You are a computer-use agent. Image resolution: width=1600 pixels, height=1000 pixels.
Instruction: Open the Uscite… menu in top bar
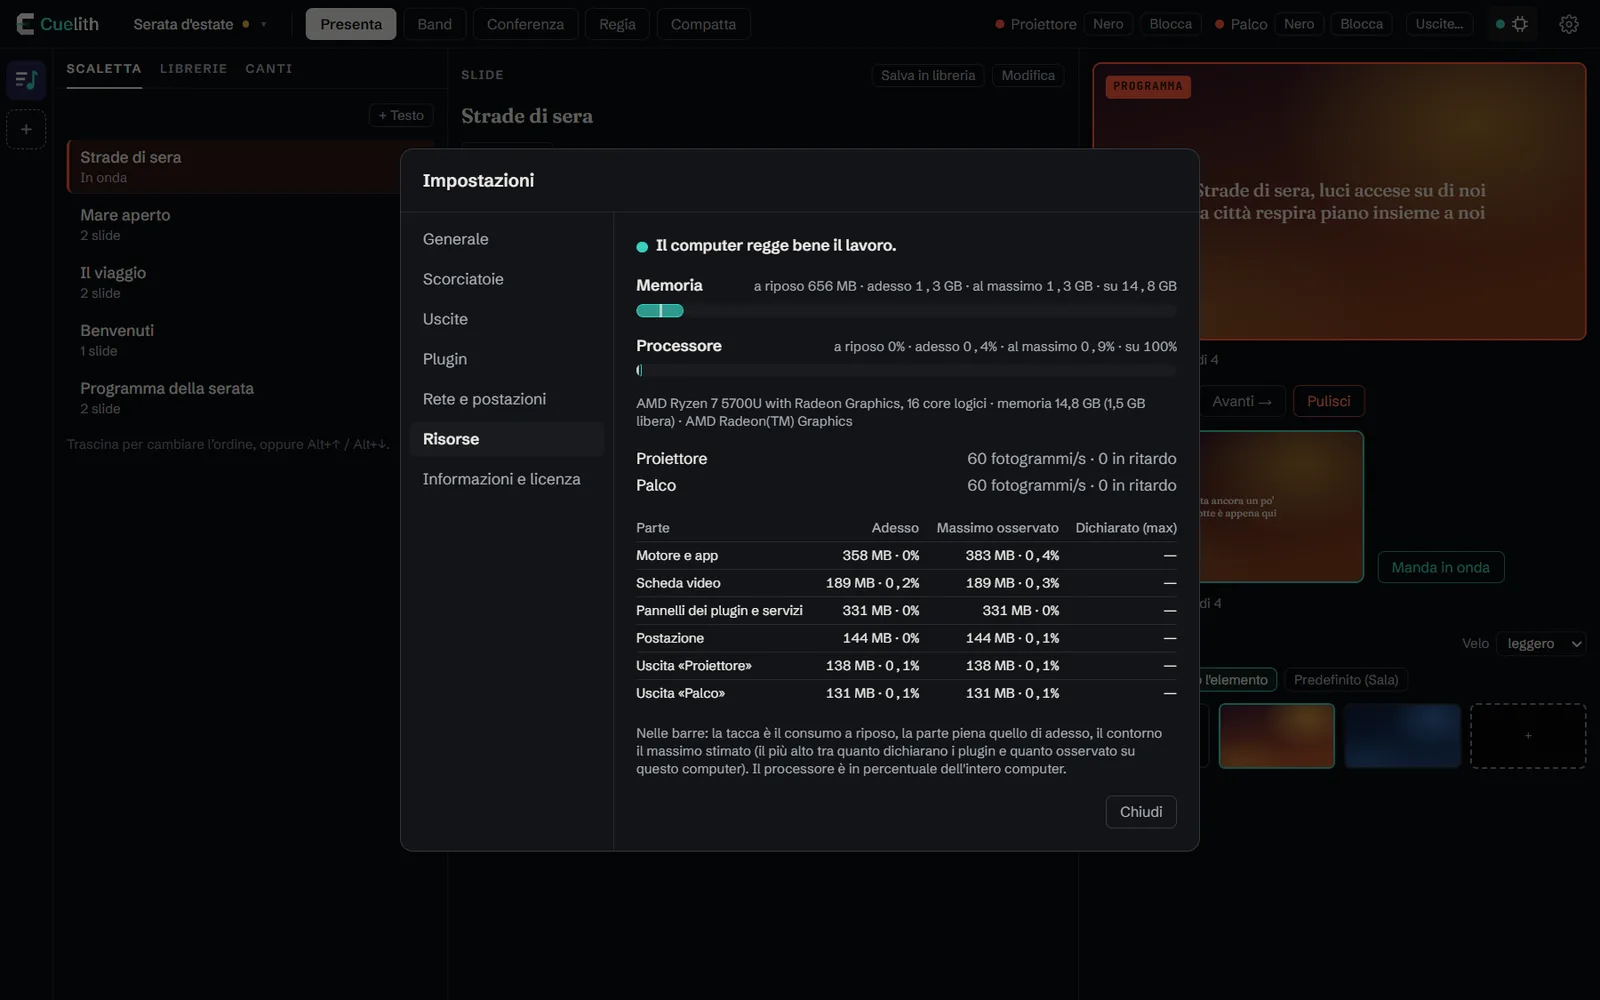point(1439,24)
